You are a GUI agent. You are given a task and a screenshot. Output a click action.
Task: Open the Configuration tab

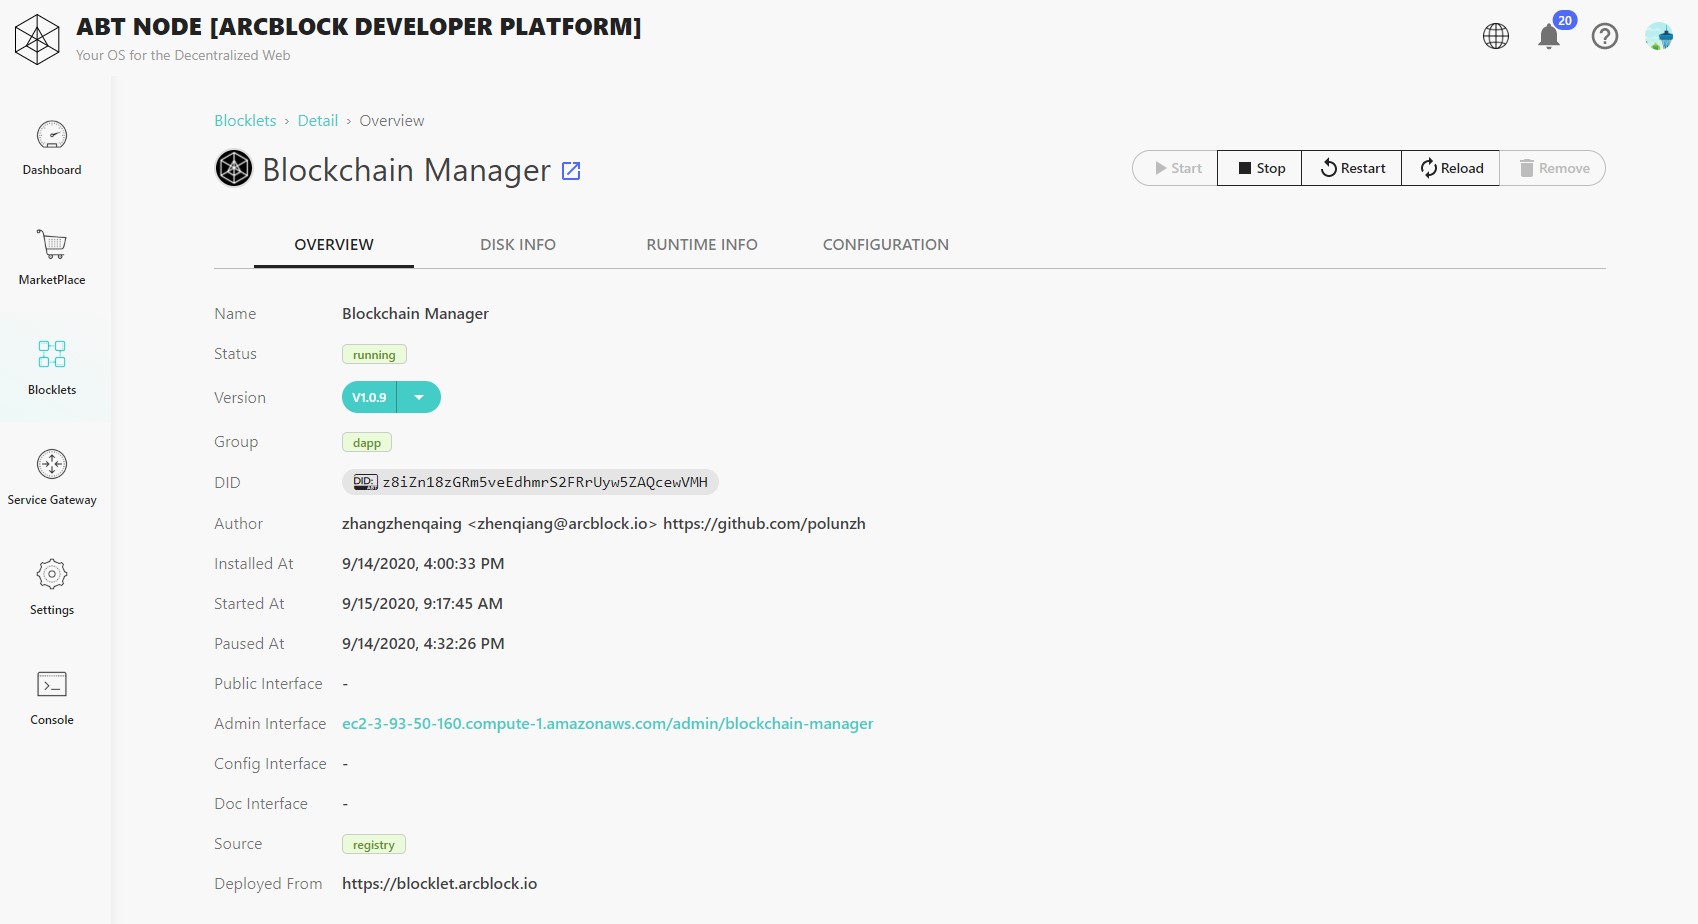(885, 245)
